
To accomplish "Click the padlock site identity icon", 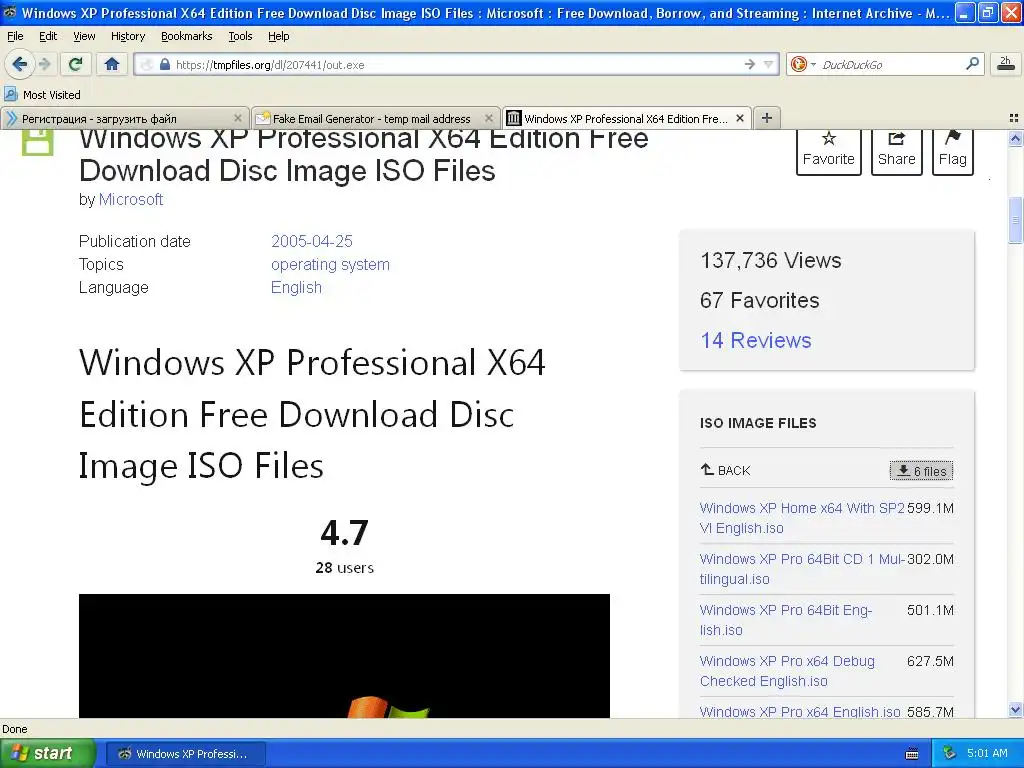I will [x=165, y=65].
